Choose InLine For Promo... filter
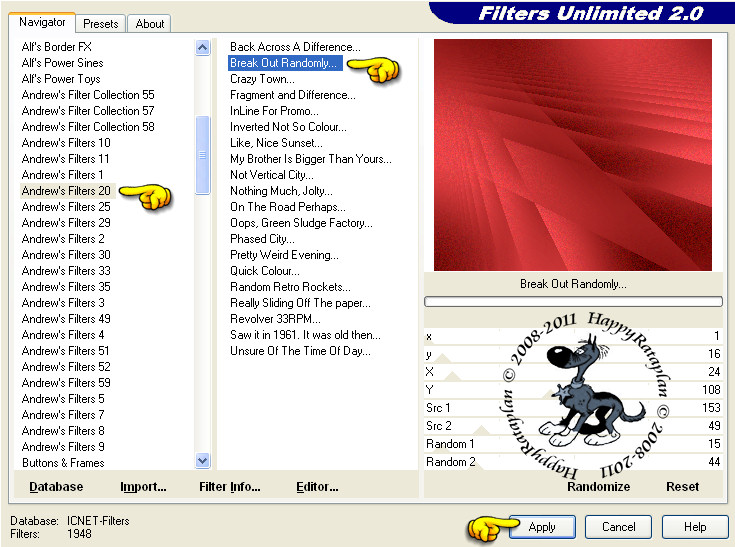735x547 pixels. point(274,111)
